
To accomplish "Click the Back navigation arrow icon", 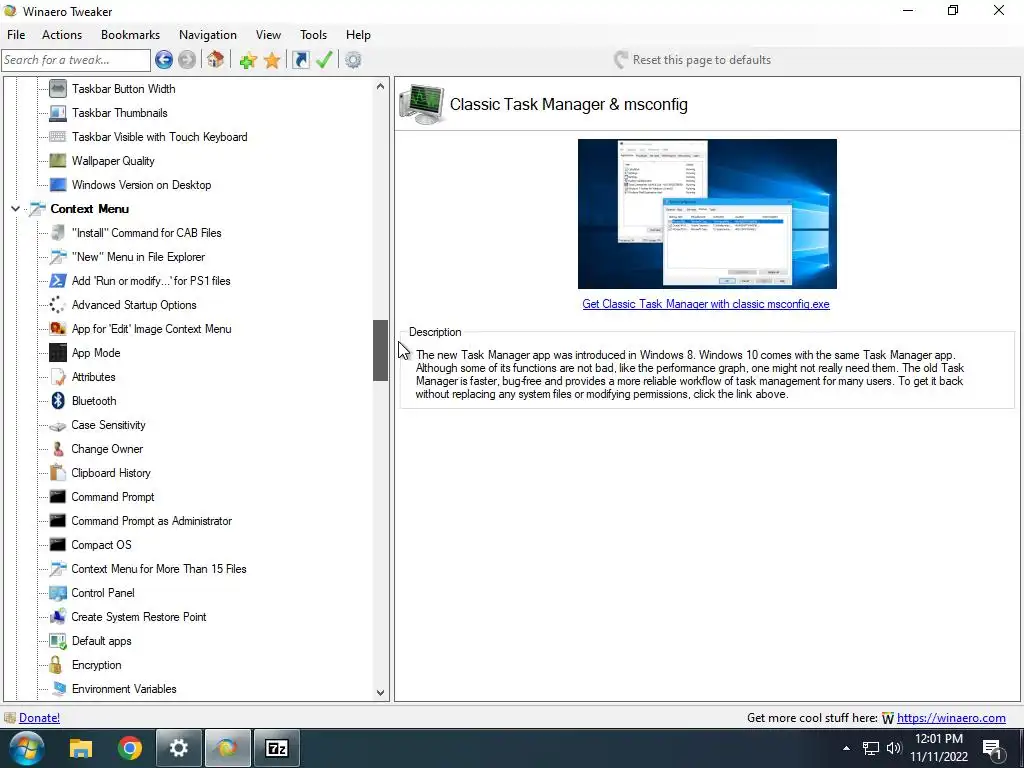I will coord(164,60).
